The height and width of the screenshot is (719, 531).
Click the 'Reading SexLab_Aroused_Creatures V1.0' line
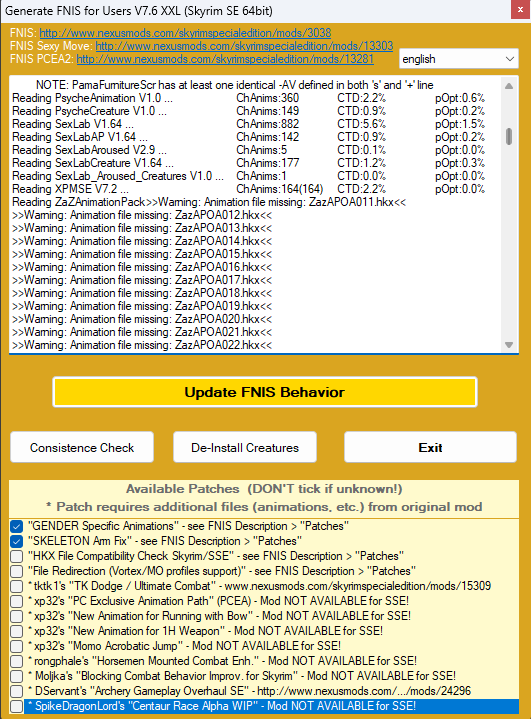(x=248, y=176)
